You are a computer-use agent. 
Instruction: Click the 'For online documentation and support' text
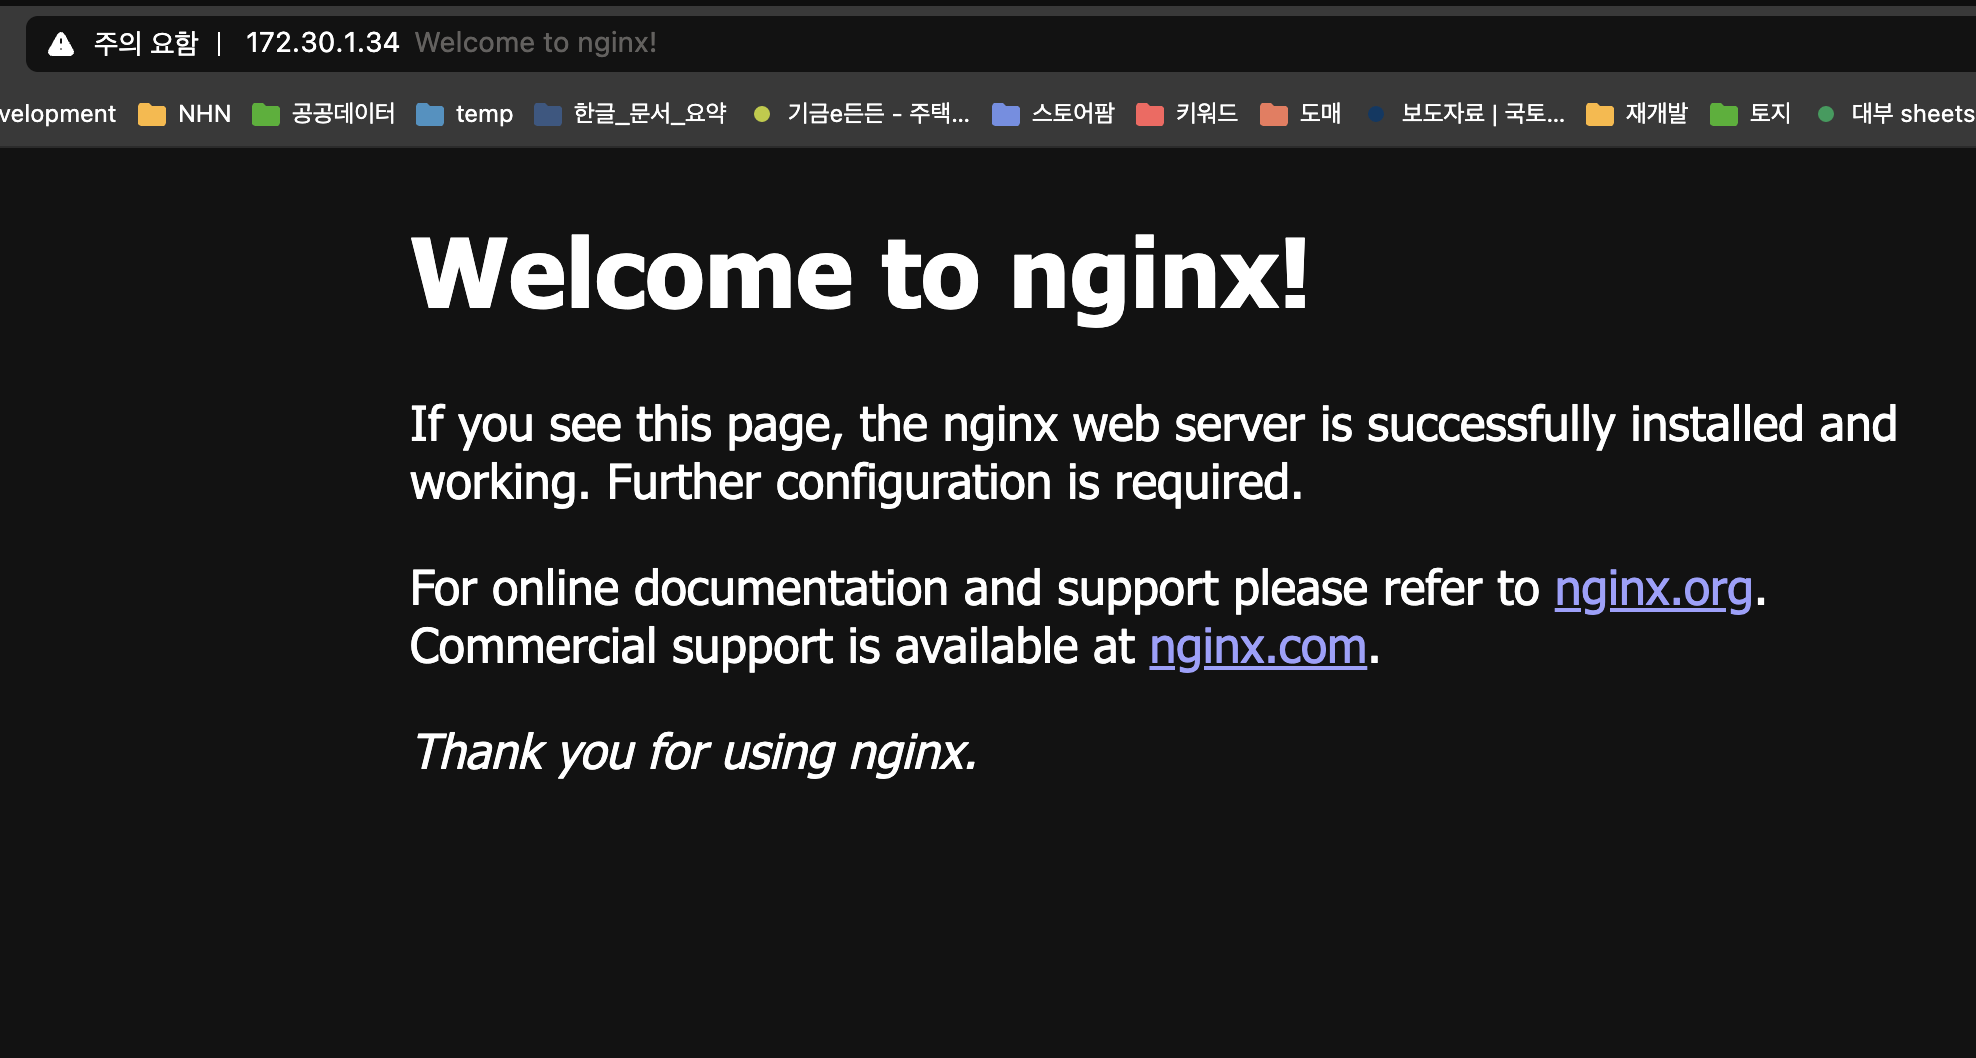point(814,588)
